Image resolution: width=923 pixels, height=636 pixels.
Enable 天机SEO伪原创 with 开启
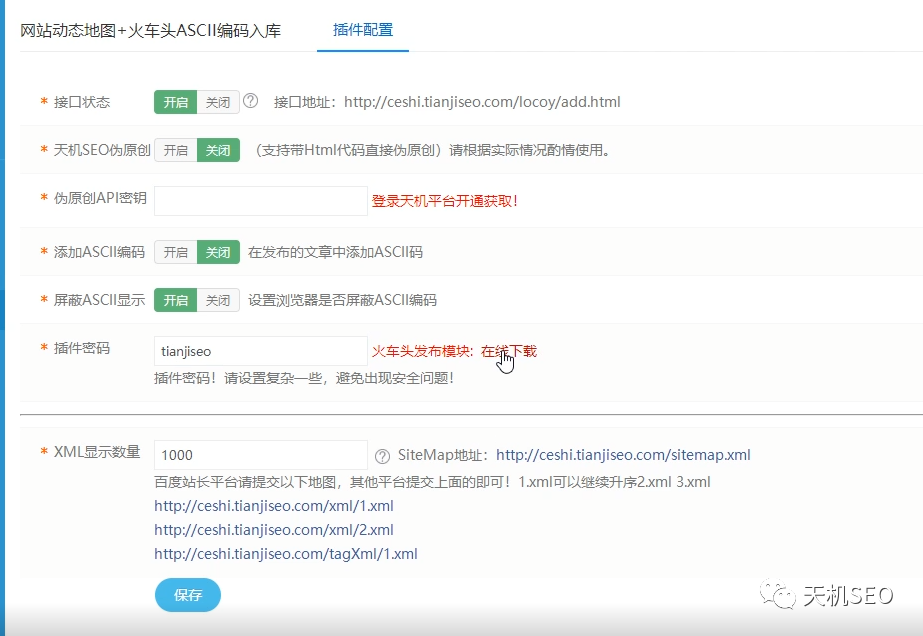pyautogui.click(x=175, y=150)
